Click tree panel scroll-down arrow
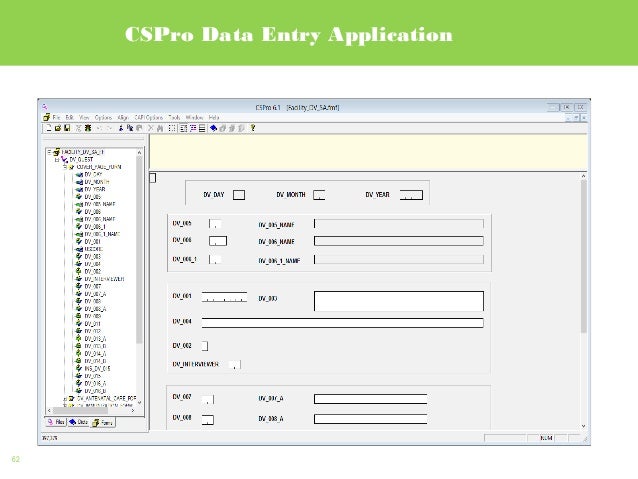Screen dimensions: 638x479 click(x=140, y=403)
